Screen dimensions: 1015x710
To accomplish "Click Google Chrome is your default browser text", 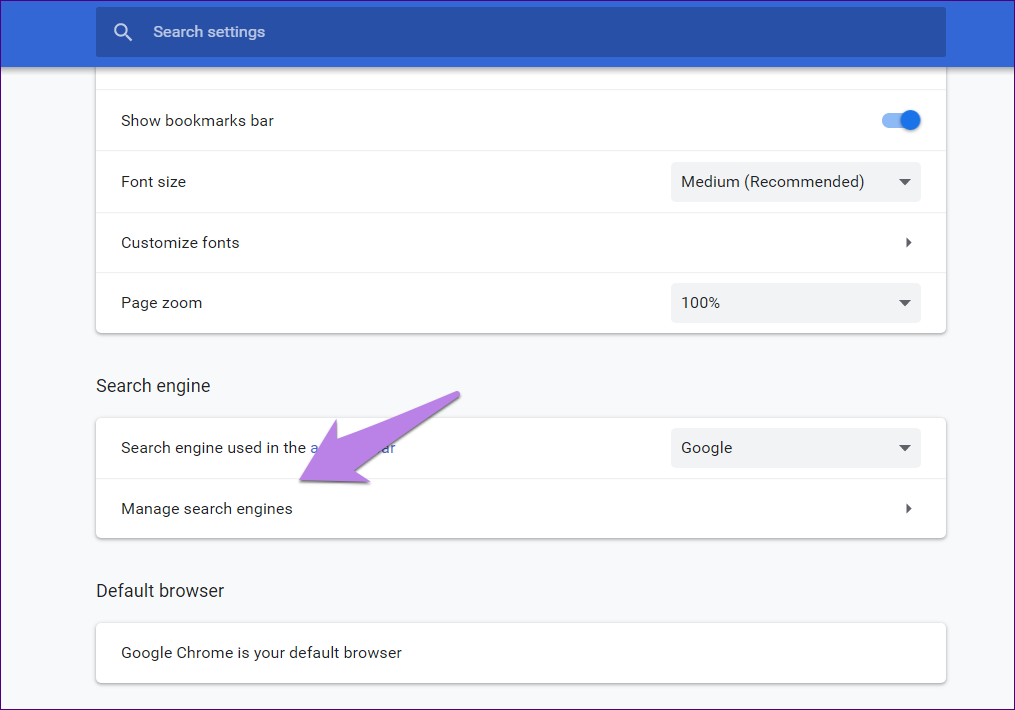I will tap(261, 653).
